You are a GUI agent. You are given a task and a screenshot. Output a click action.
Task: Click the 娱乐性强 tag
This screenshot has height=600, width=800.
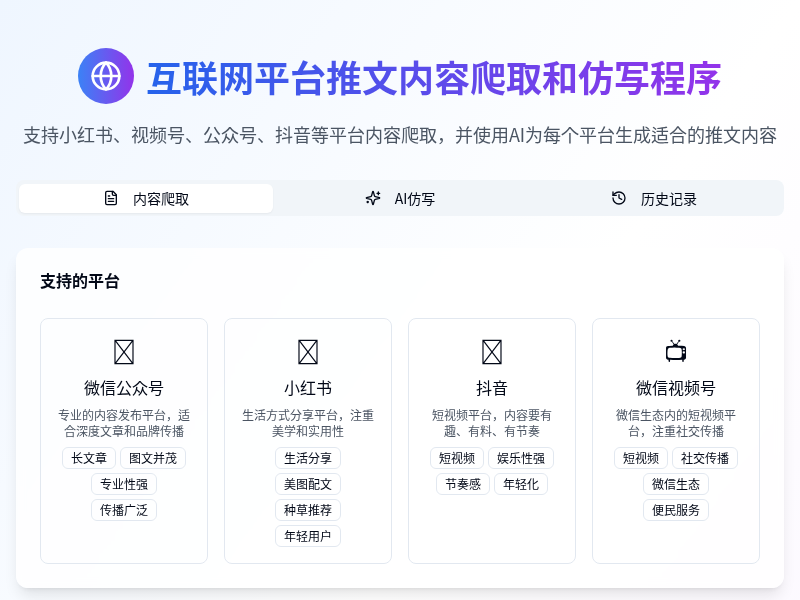[521, 458]
